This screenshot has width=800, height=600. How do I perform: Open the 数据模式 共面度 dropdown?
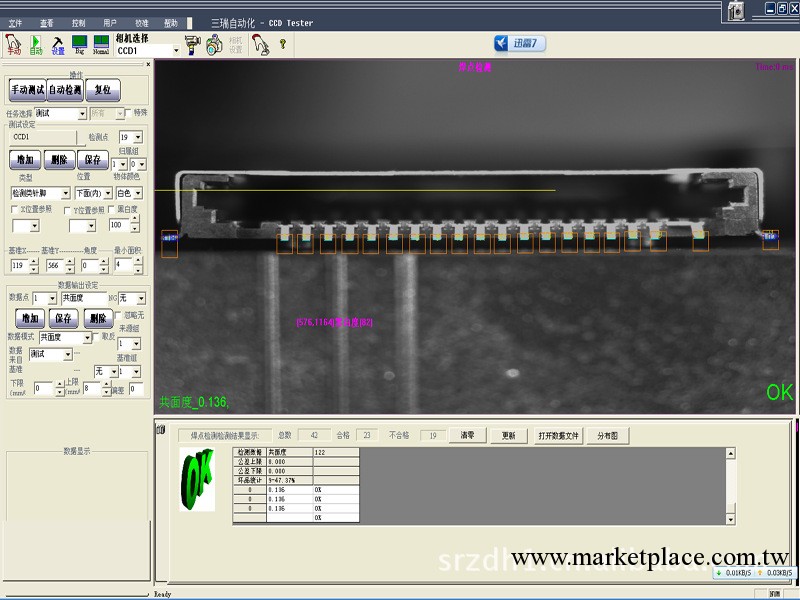click(87, 337)
